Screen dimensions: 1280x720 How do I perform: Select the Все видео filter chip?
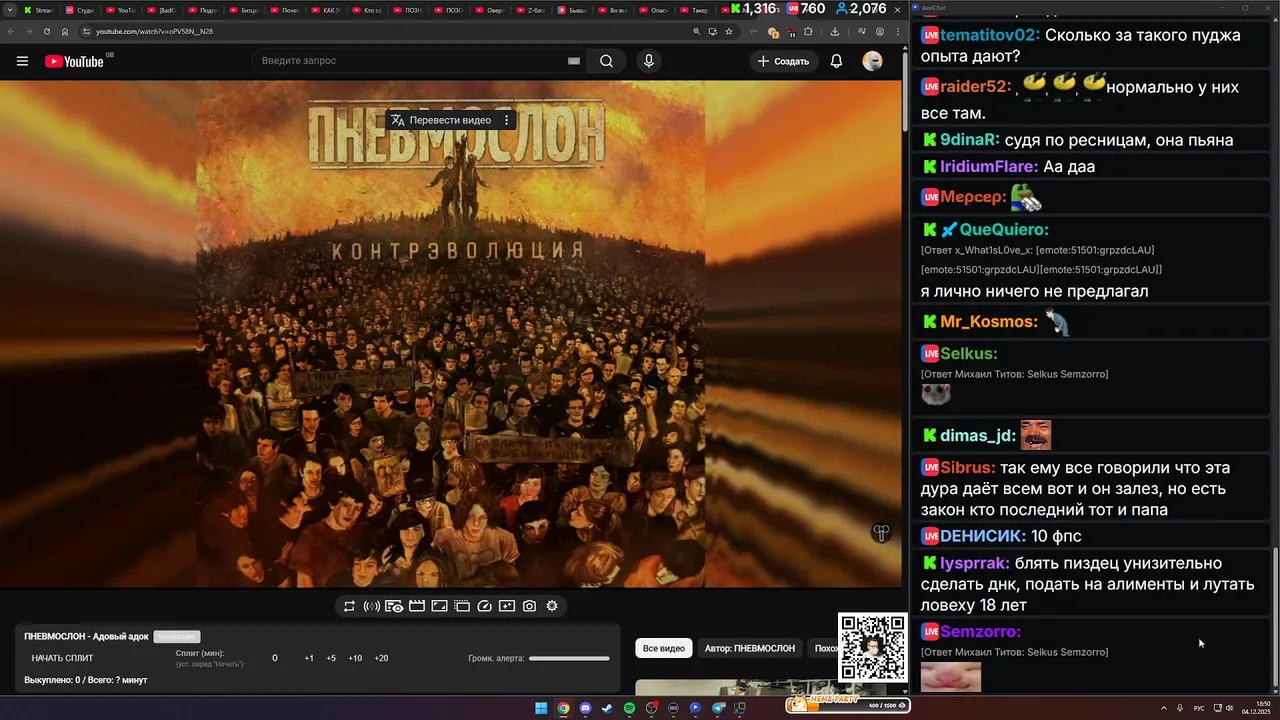[x=664, y=648]
